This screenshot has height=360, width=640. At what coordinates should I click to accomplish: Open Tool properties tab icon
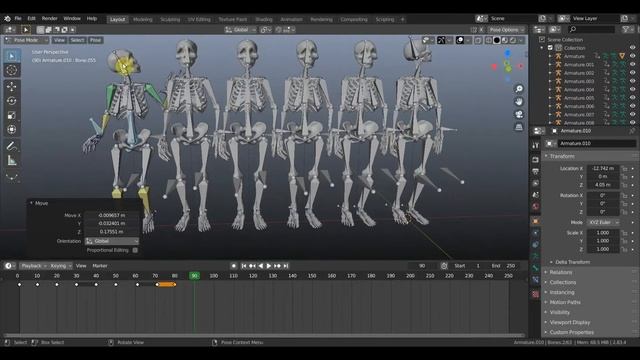(x=536, y=145)
